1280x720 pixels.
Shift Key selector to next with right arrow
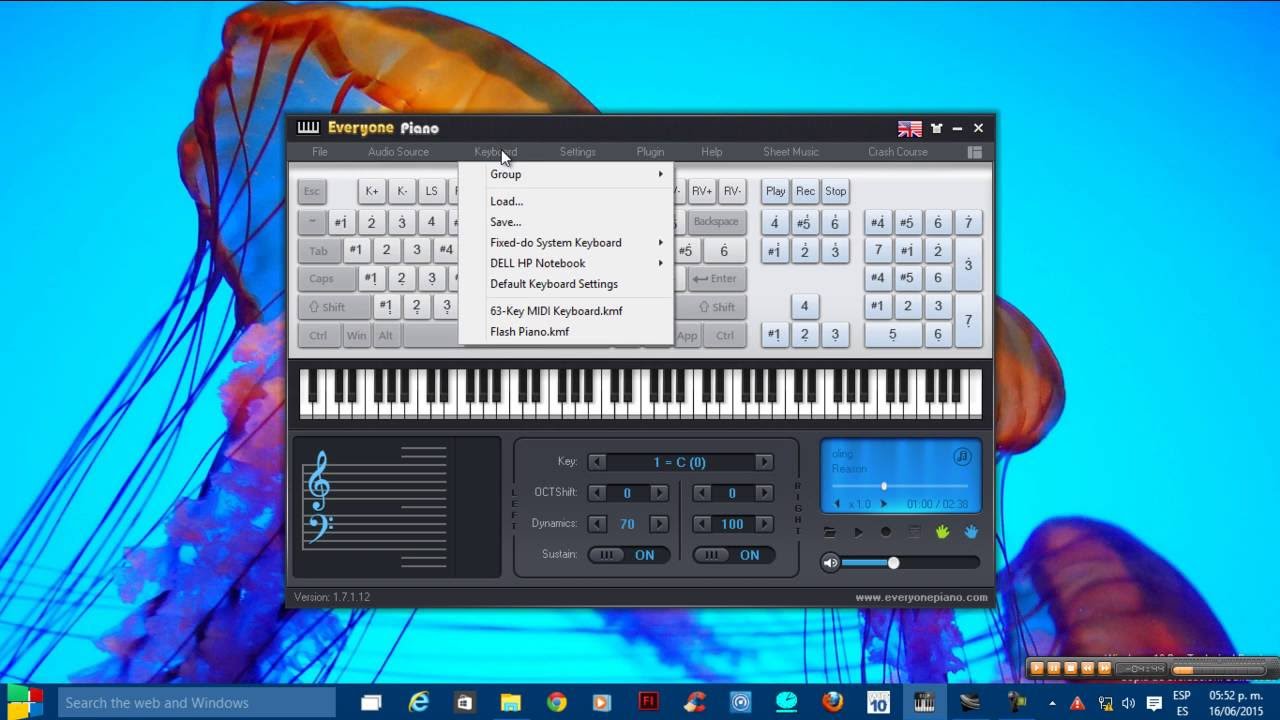pyautogui.click(x=764, y=462)
